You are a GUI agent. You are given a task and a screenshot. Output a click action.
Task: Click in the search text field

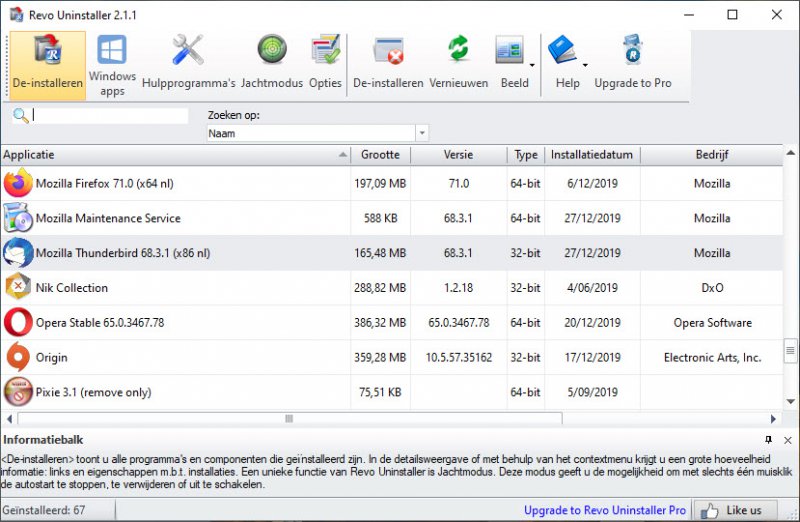click(110, 115)
